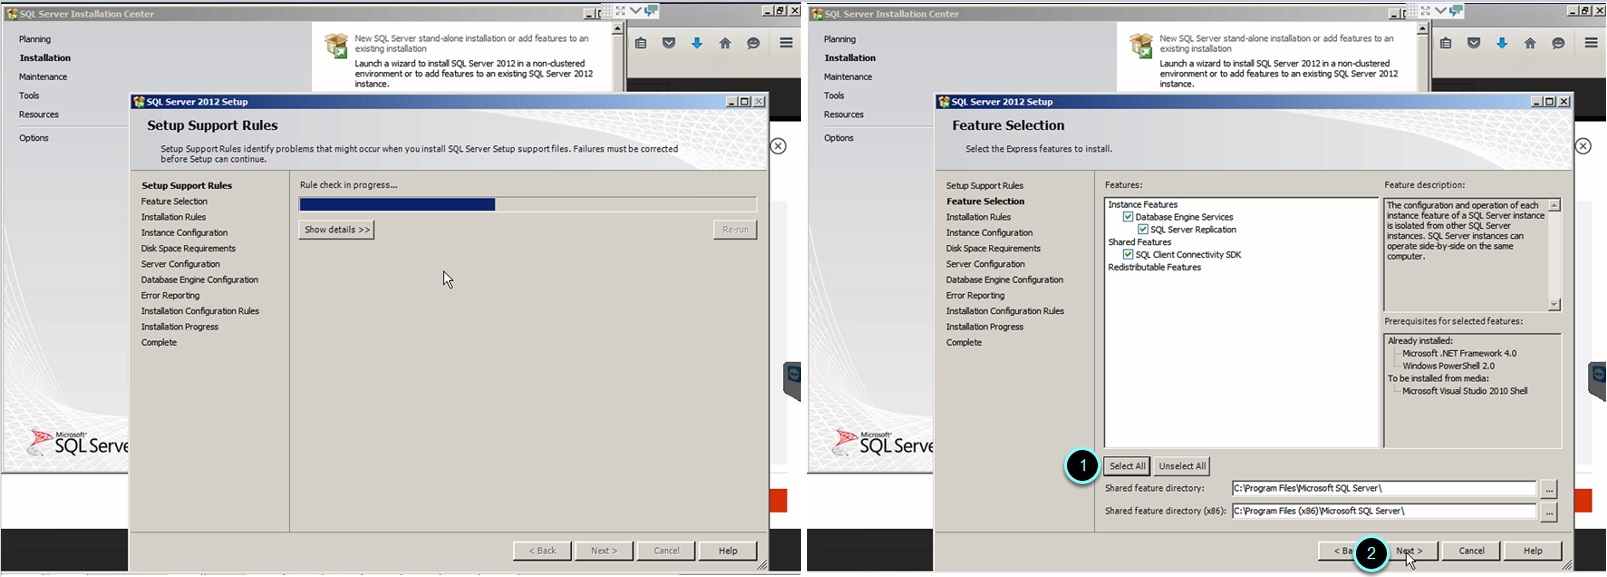This screenshot has height=577, width=1607.
Task: Click the circled X icon beside the Feature Selection dialog
Action: (1583, 146)
